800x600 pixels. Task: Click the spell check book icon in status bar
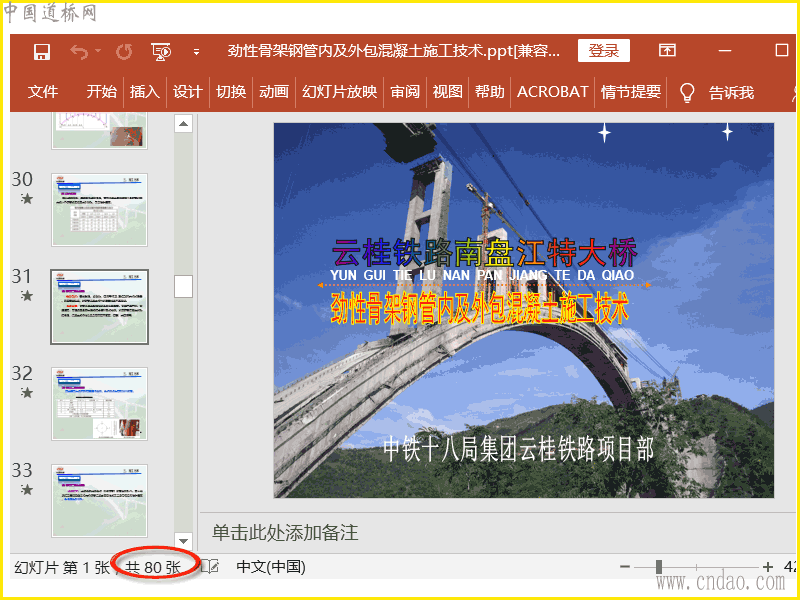pyautogui.click(x=210, y=566)
